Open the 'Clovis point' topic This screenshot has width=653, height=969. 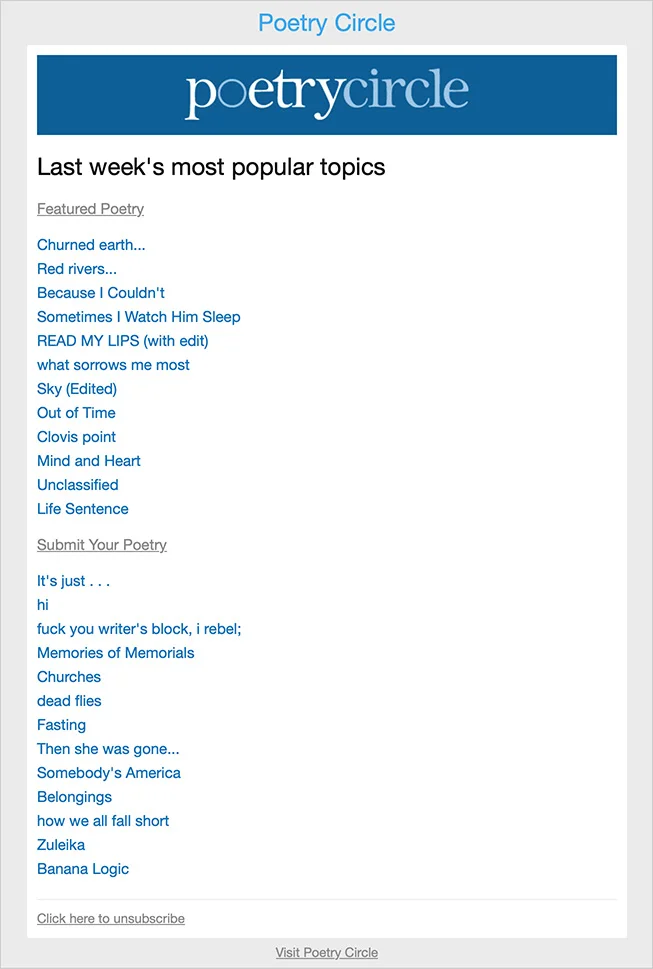point(76,437)
